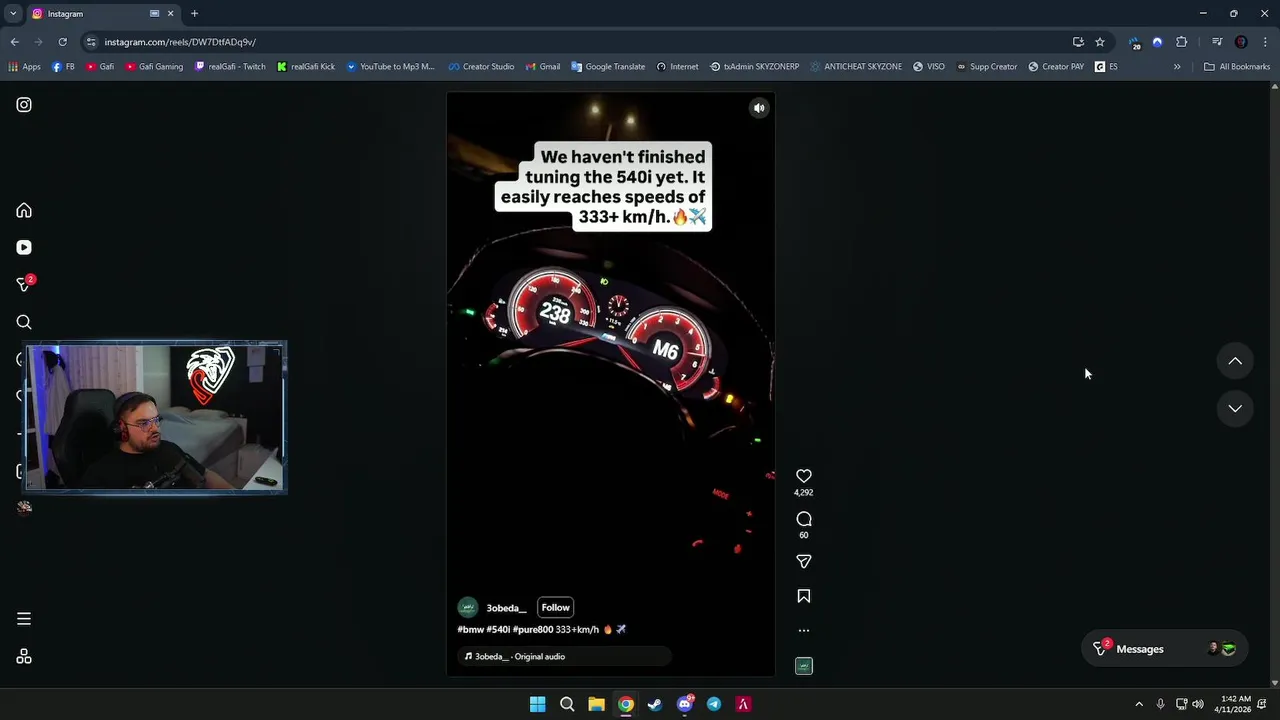Open the Chrome extensions puzzle menu
Viewport: 1280px width, 720px height.
click(x=1182, y=42)
